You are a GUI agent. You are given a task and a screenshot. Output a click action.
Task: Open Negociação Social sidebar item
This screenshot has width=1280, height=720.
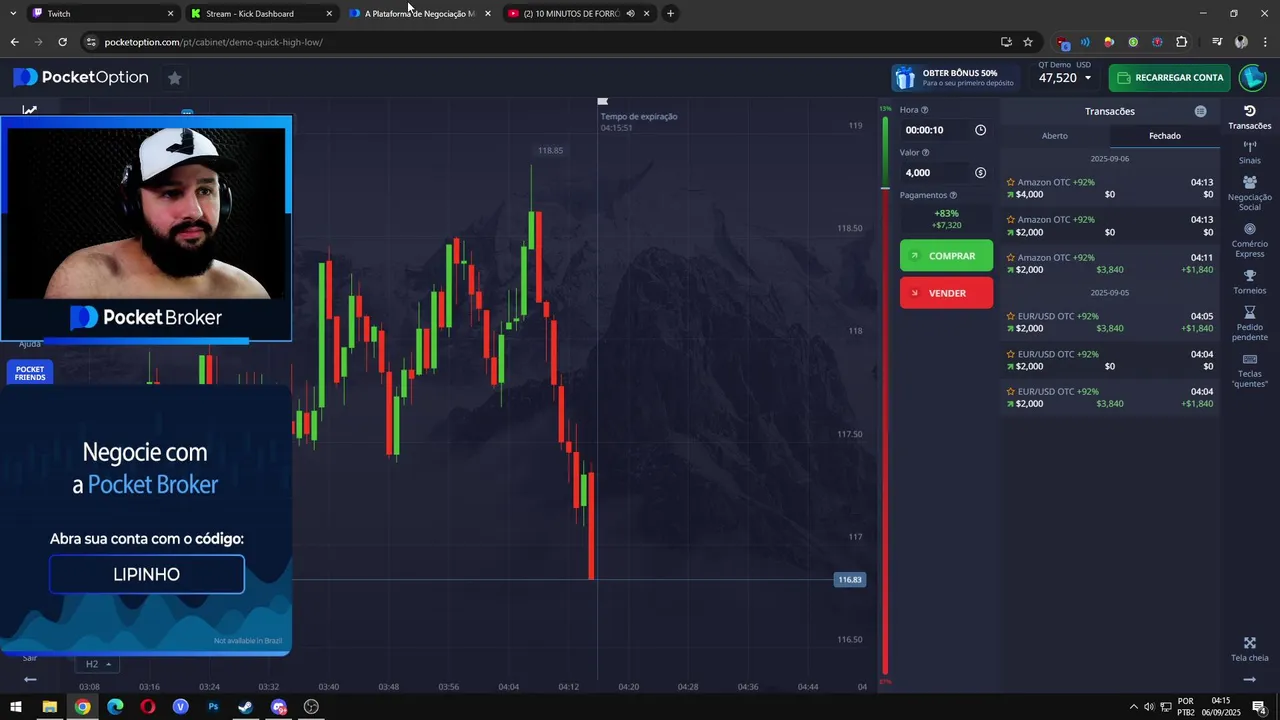(x=1249, y=193)
